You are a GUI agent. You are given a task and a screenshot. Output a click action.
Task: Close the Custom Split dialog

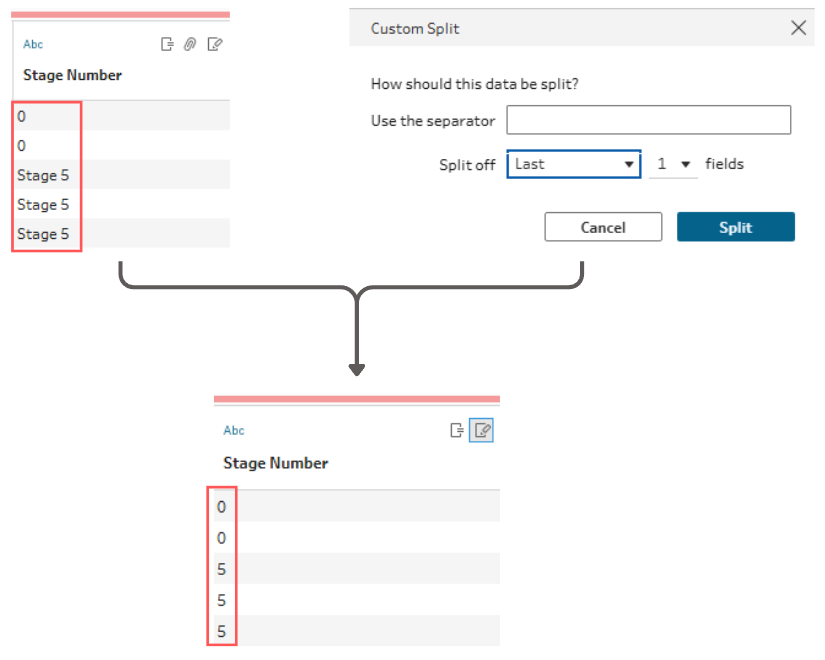(798, 28)
